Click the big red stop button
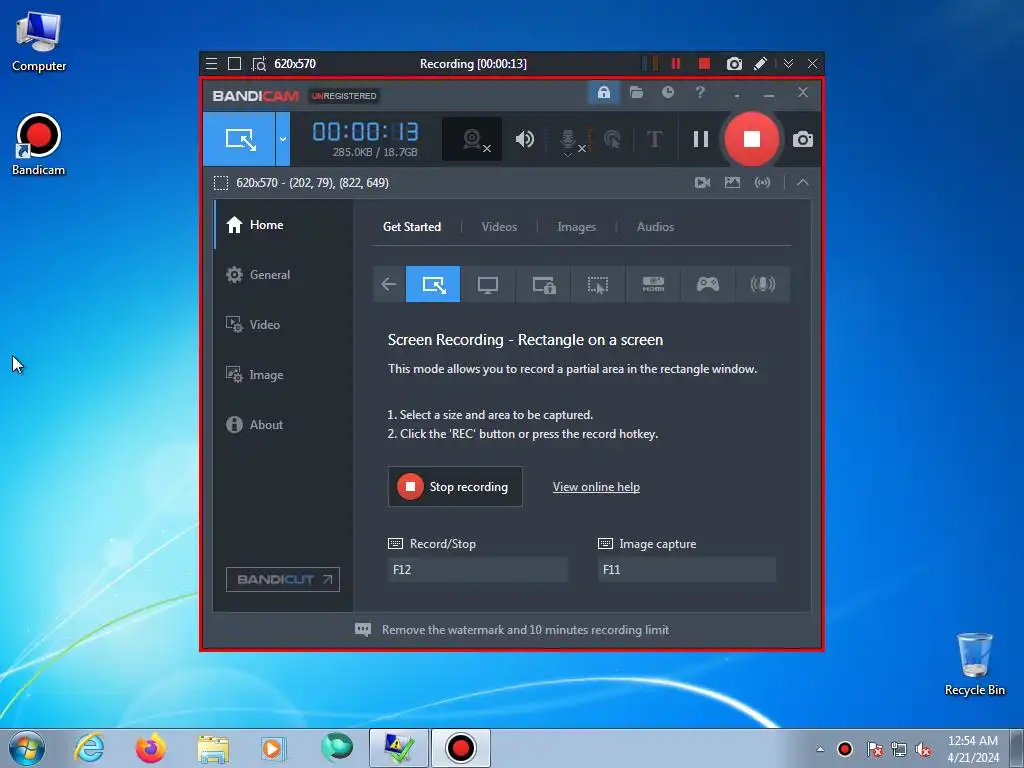 point(752,138)
